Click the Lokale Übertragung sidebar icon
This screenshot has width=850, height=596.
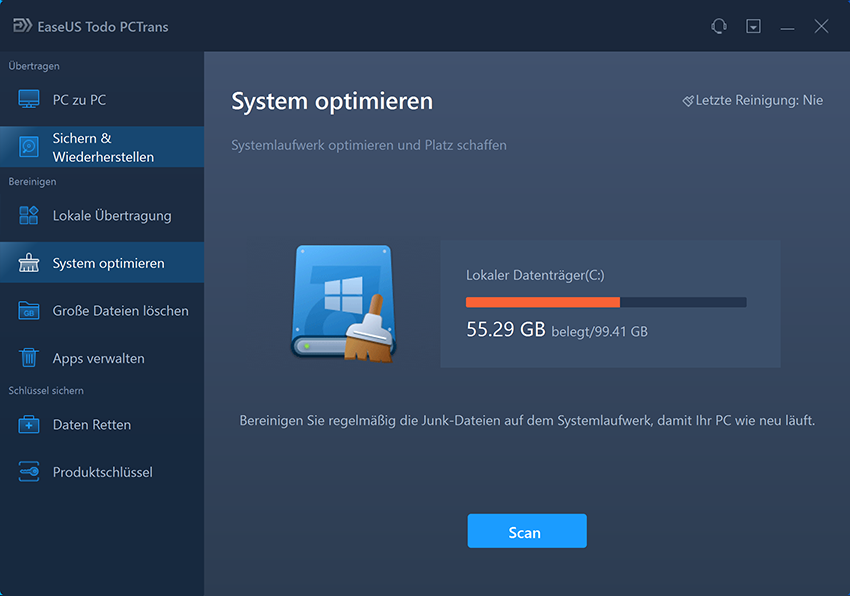[x=29, y=216]
